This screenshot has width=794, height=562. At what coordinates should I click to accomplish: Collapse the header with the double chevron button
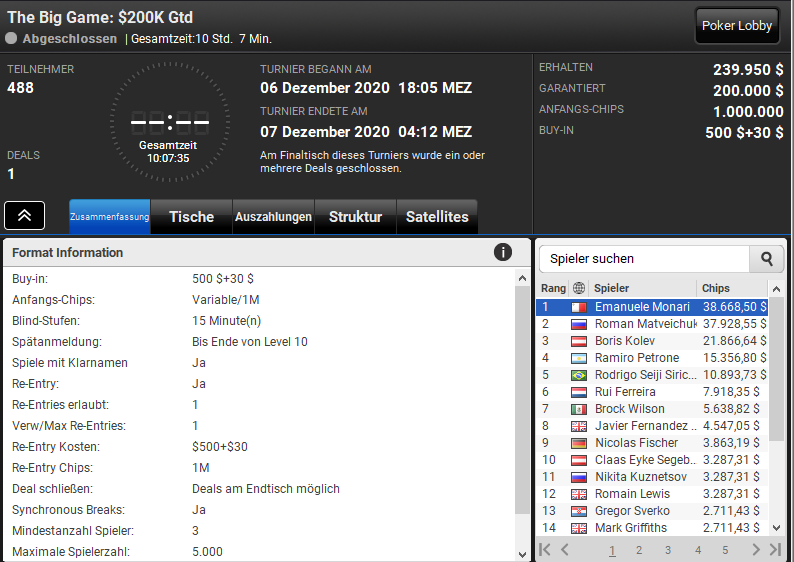[x=24, y=215]
